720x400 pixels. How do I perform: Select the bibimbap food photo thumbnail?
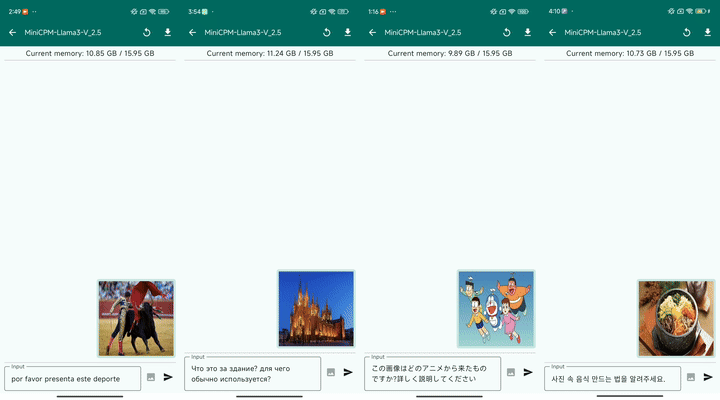[x=676, y=318]
